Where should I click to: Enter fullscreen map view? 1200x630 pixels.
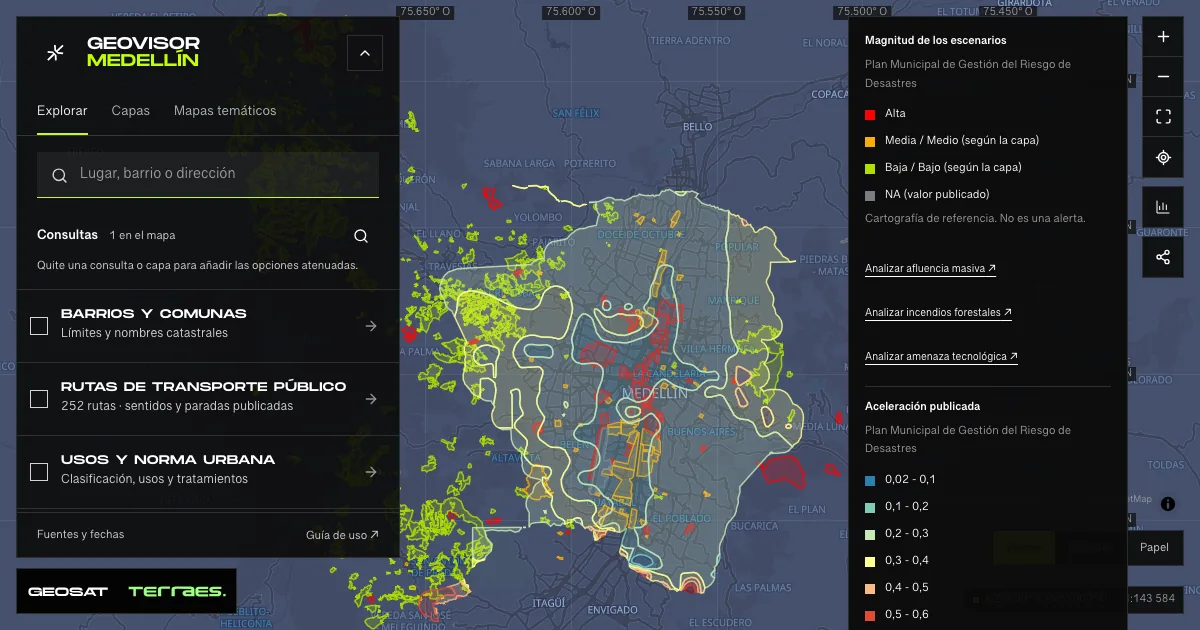[x=1163, y=117]
